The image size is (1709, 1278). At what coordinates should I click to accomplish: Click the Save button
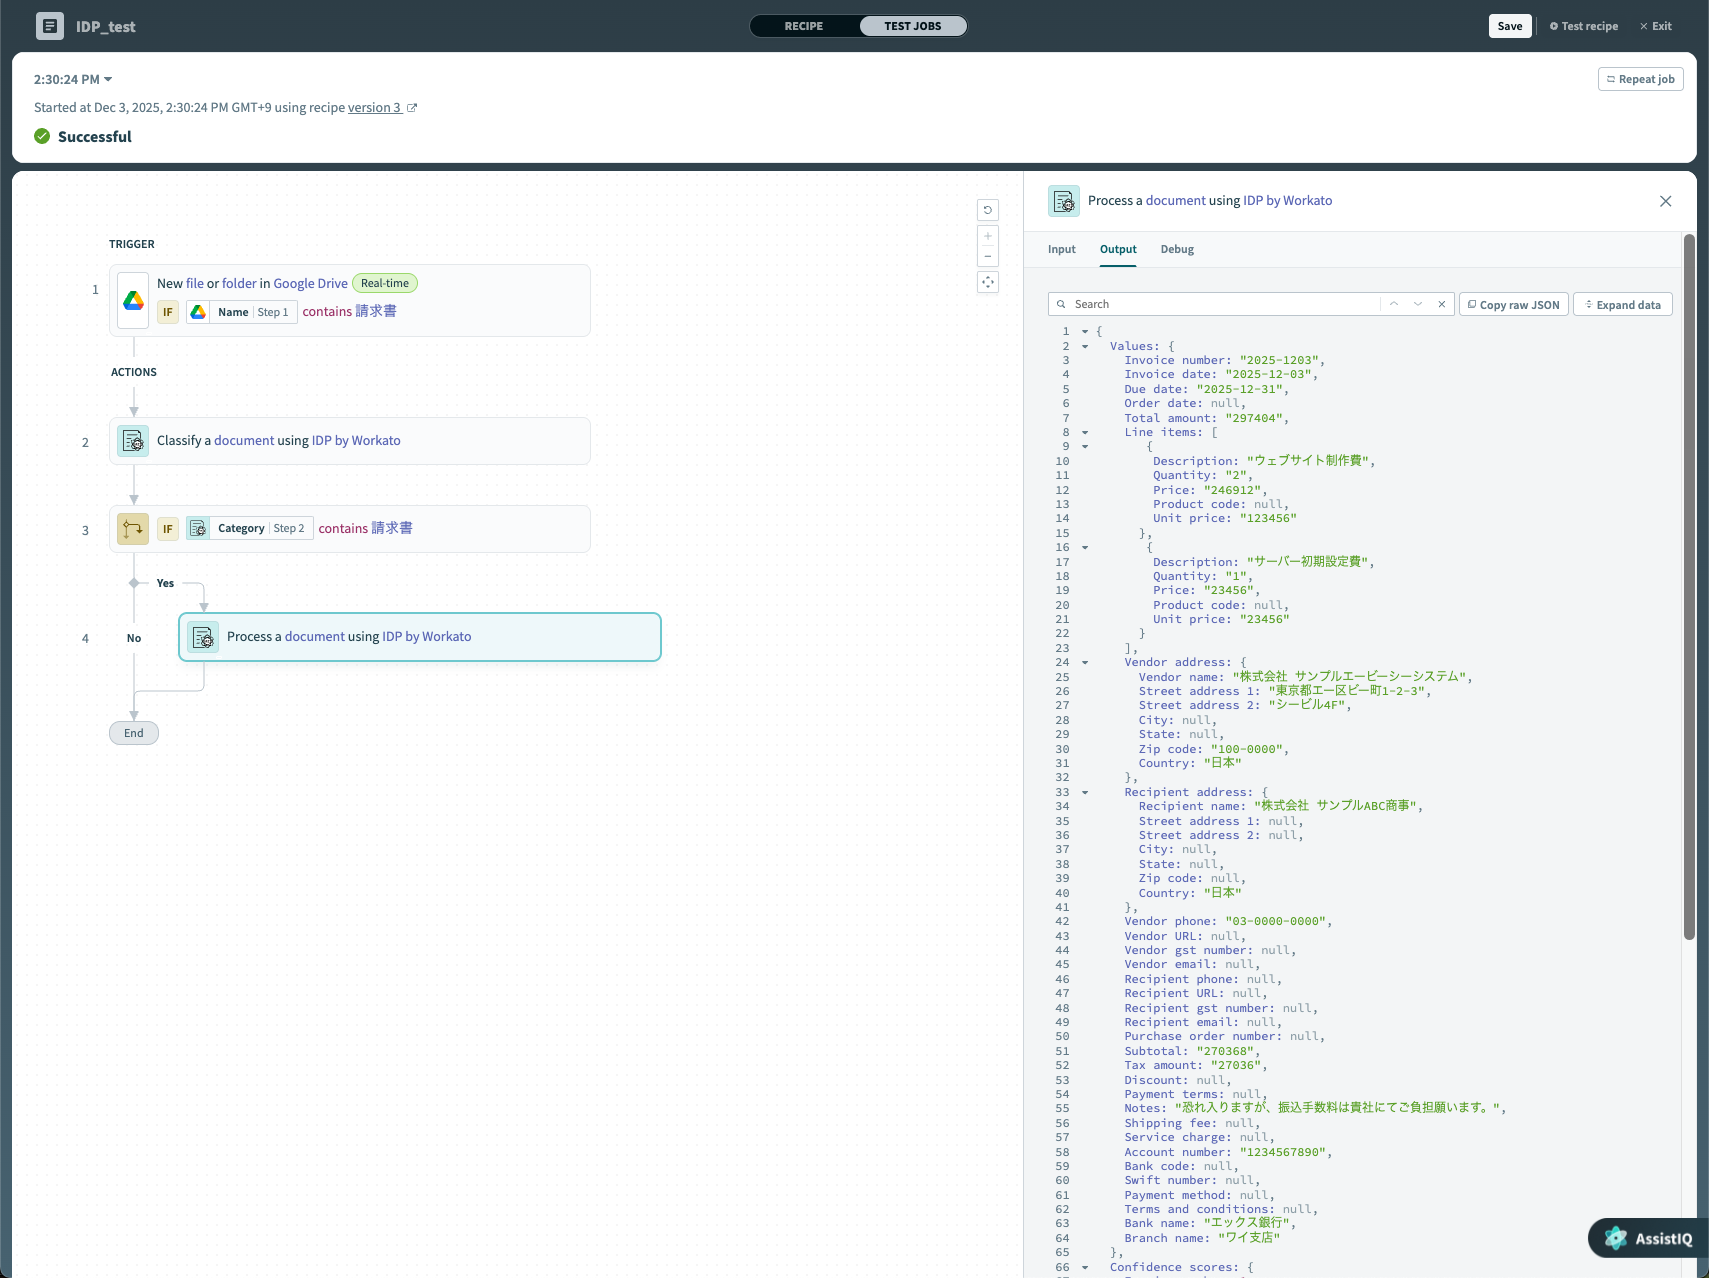tap(1510, 26)
